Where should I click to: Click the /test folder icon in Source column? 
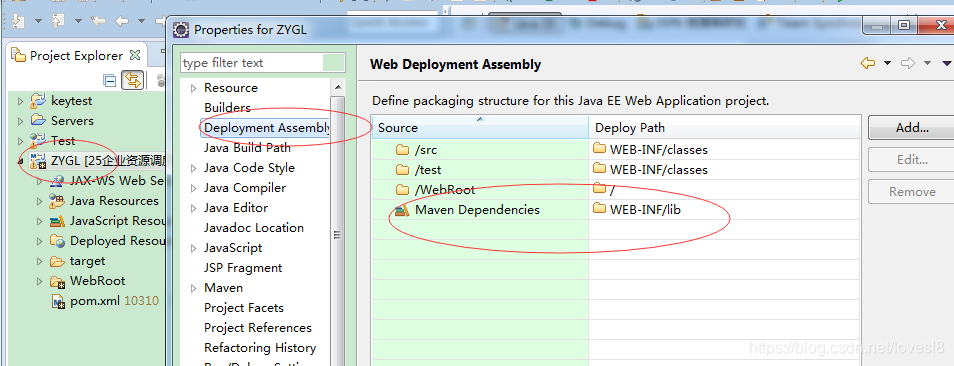tap(402, 170)
